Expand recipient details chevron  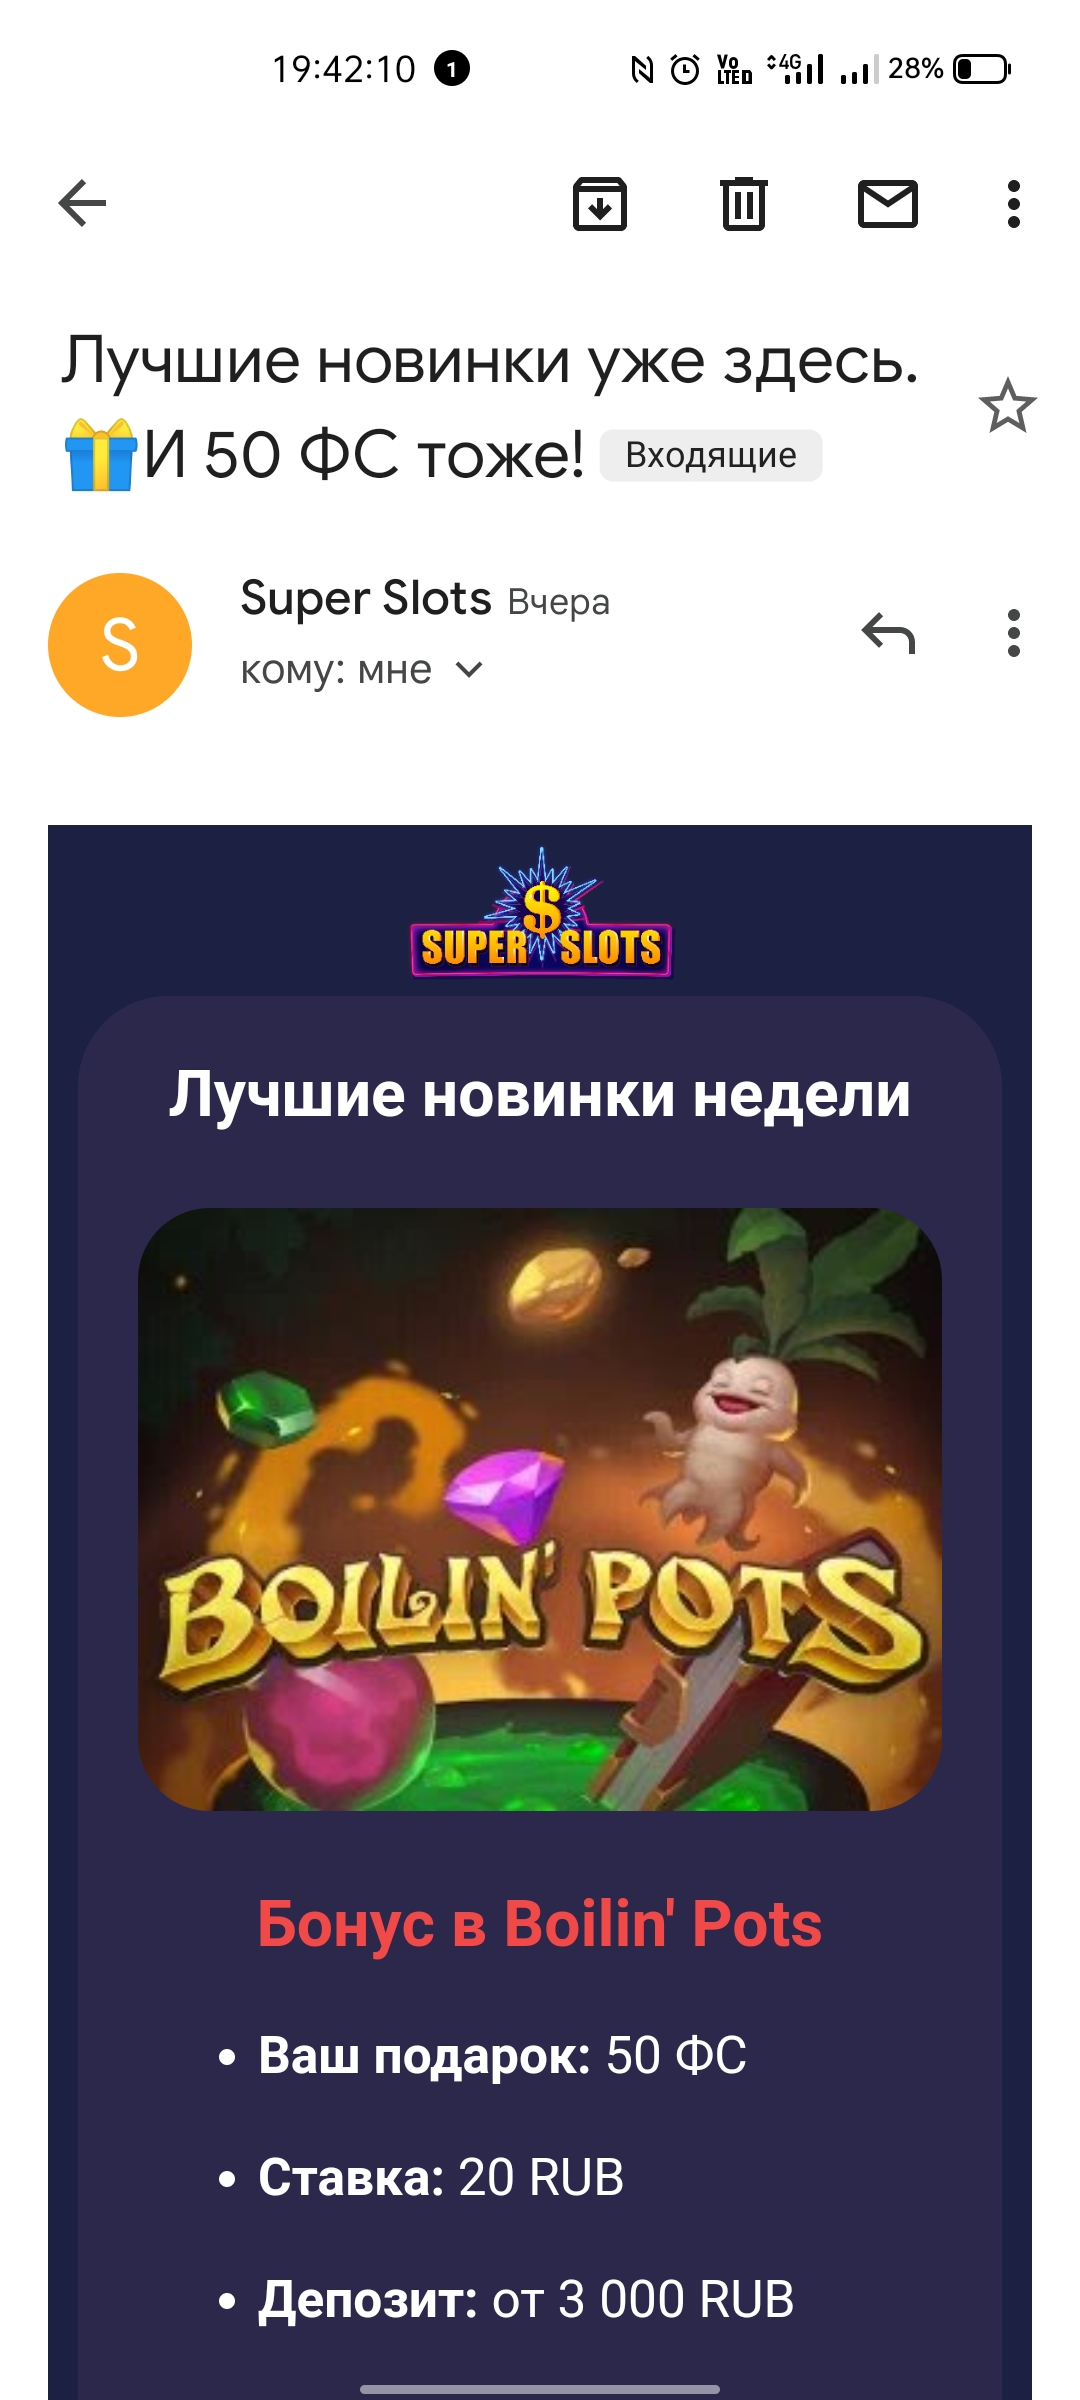click(469, 669)
